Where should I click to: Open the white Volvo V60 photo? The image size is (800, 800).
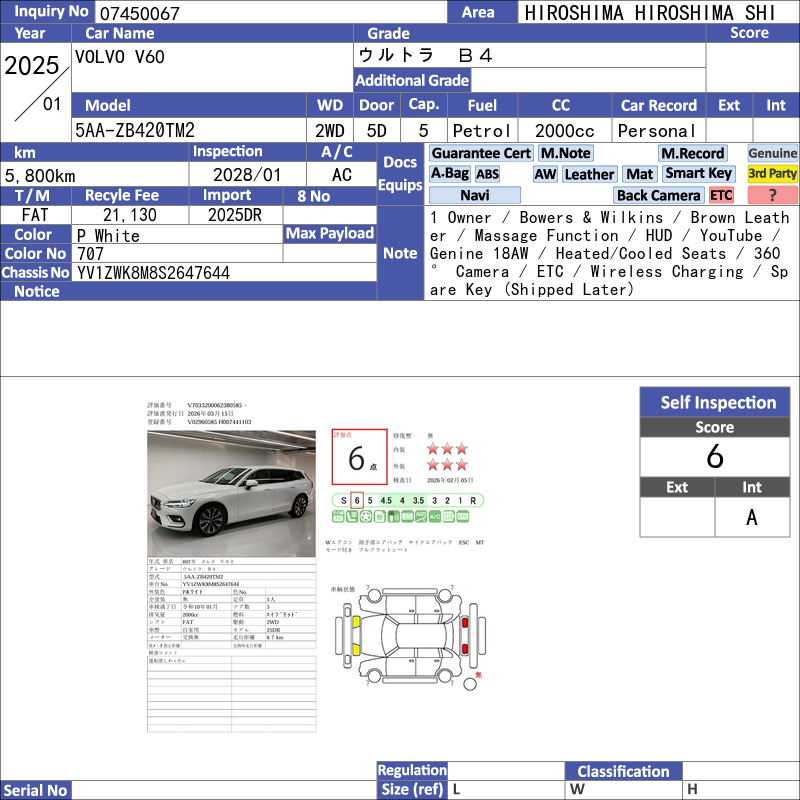pos(232,493)
